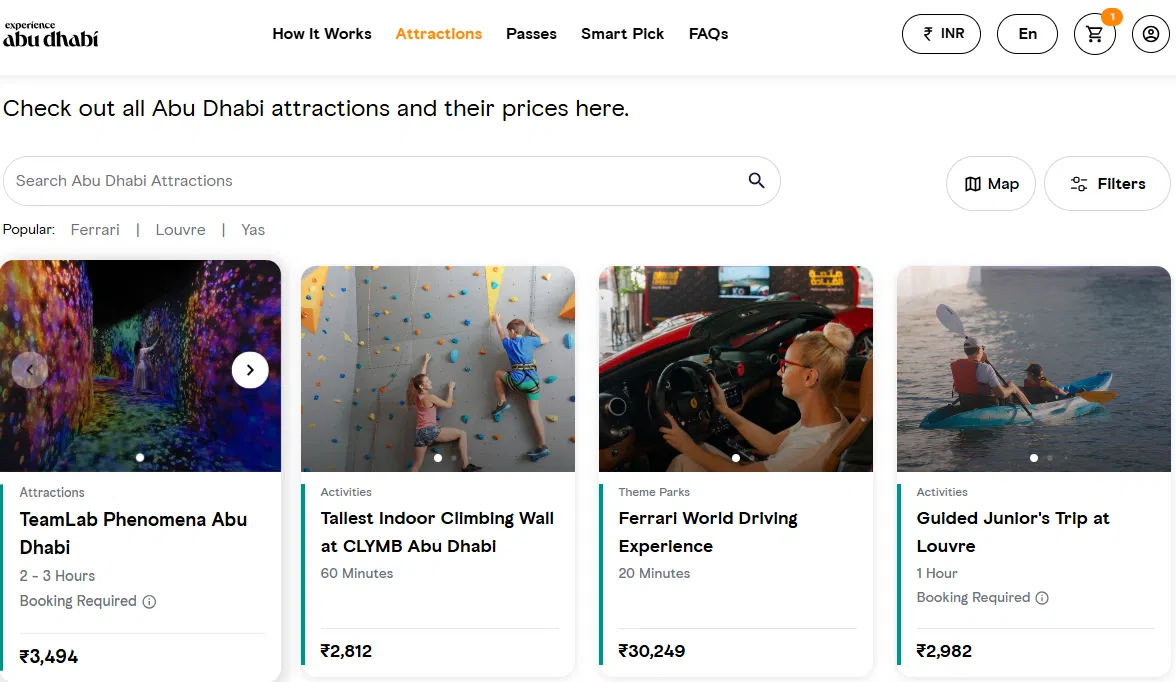Screen dimensions: 1176x682
Task: Go to How It Works page
Action: click(x=322, y=34)
